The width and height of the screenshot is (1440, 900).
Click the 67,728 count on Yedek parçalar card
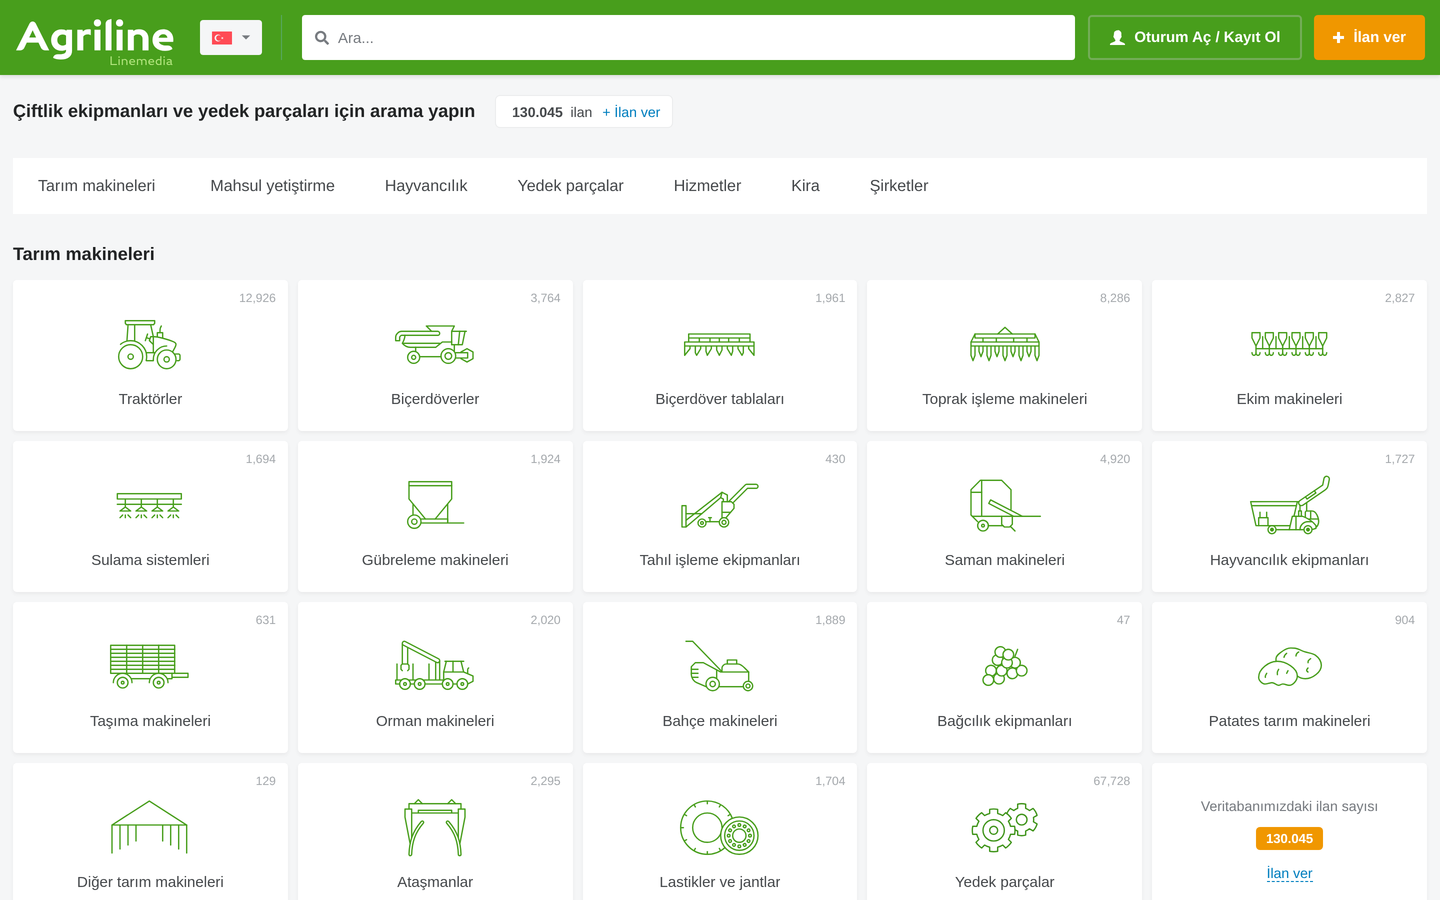click(1111, 781)
